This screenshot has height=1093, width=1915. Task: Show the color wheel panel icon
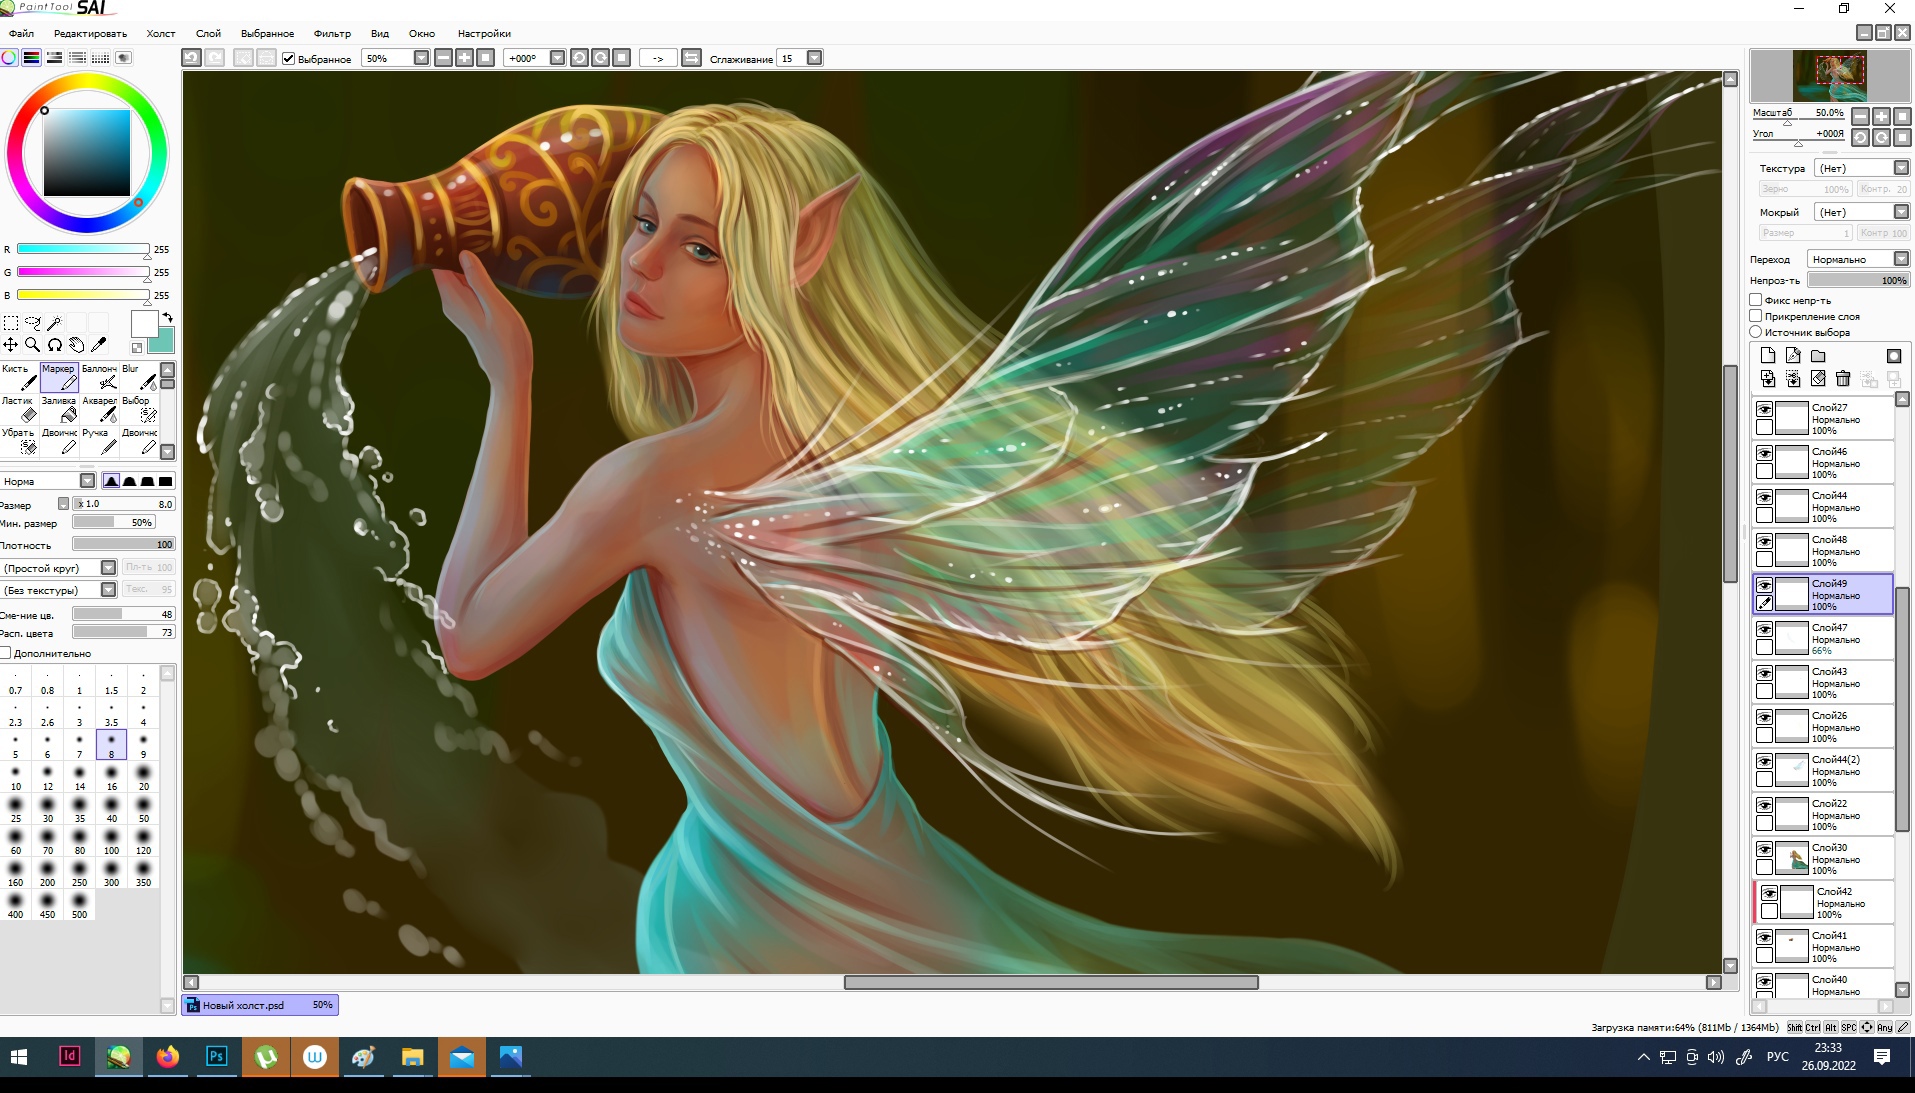[9, 58]
